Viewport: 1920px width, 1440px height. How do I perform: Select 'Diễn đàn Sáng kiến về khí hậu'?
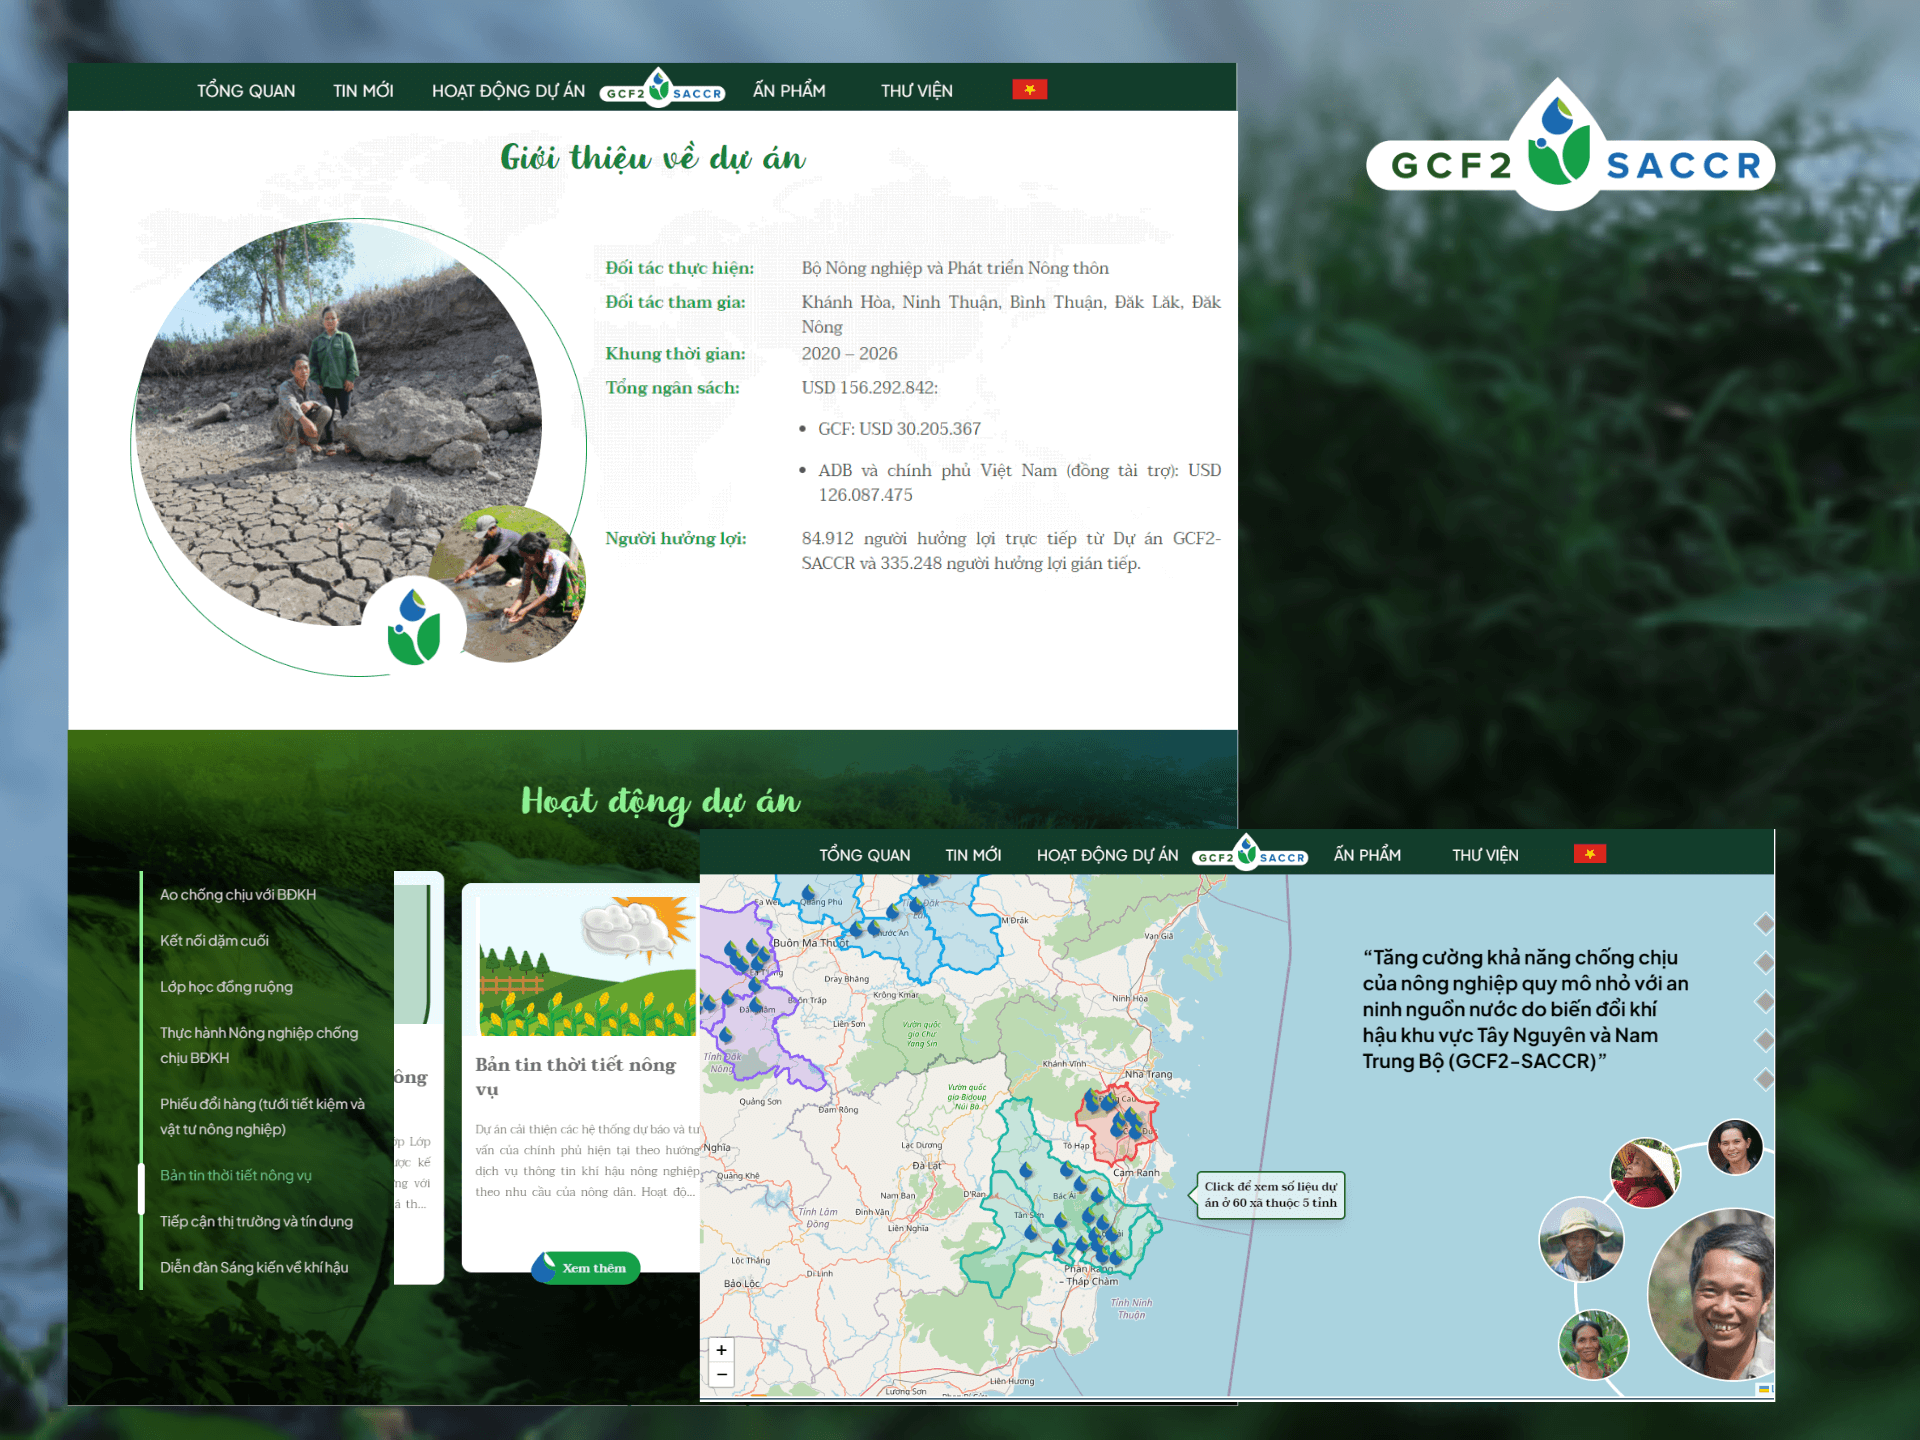point(254,1267)
